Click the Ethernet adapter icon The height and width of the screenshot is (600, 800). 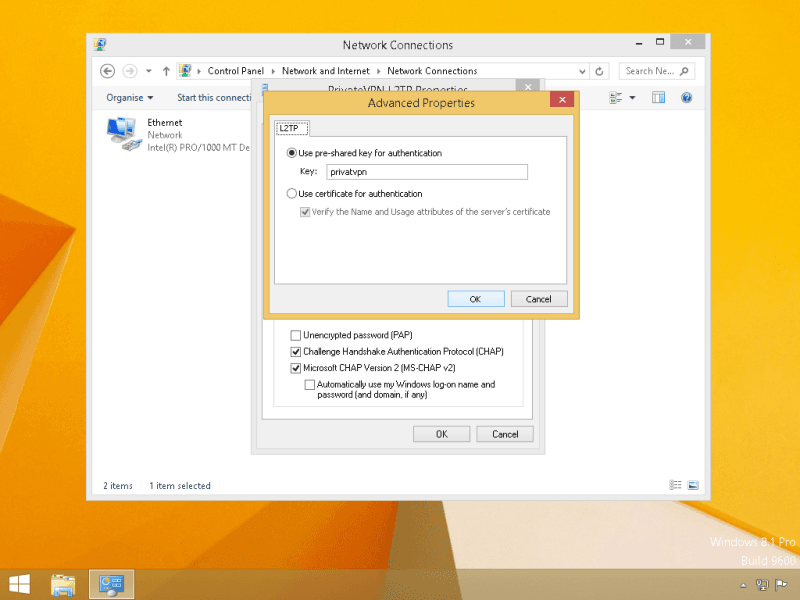point(122,132)
